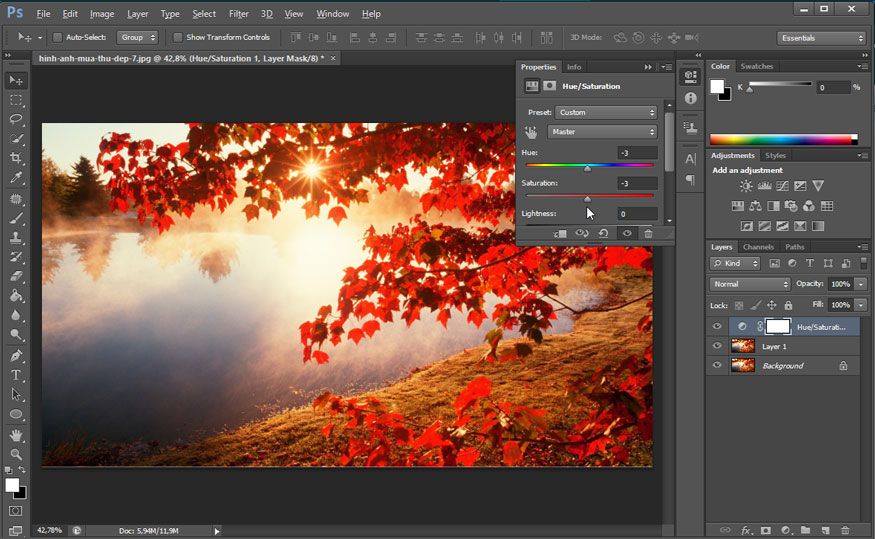This screenshot has height=539, width=875.
Task: Select the Zoom tool
Action: point(16,454)
